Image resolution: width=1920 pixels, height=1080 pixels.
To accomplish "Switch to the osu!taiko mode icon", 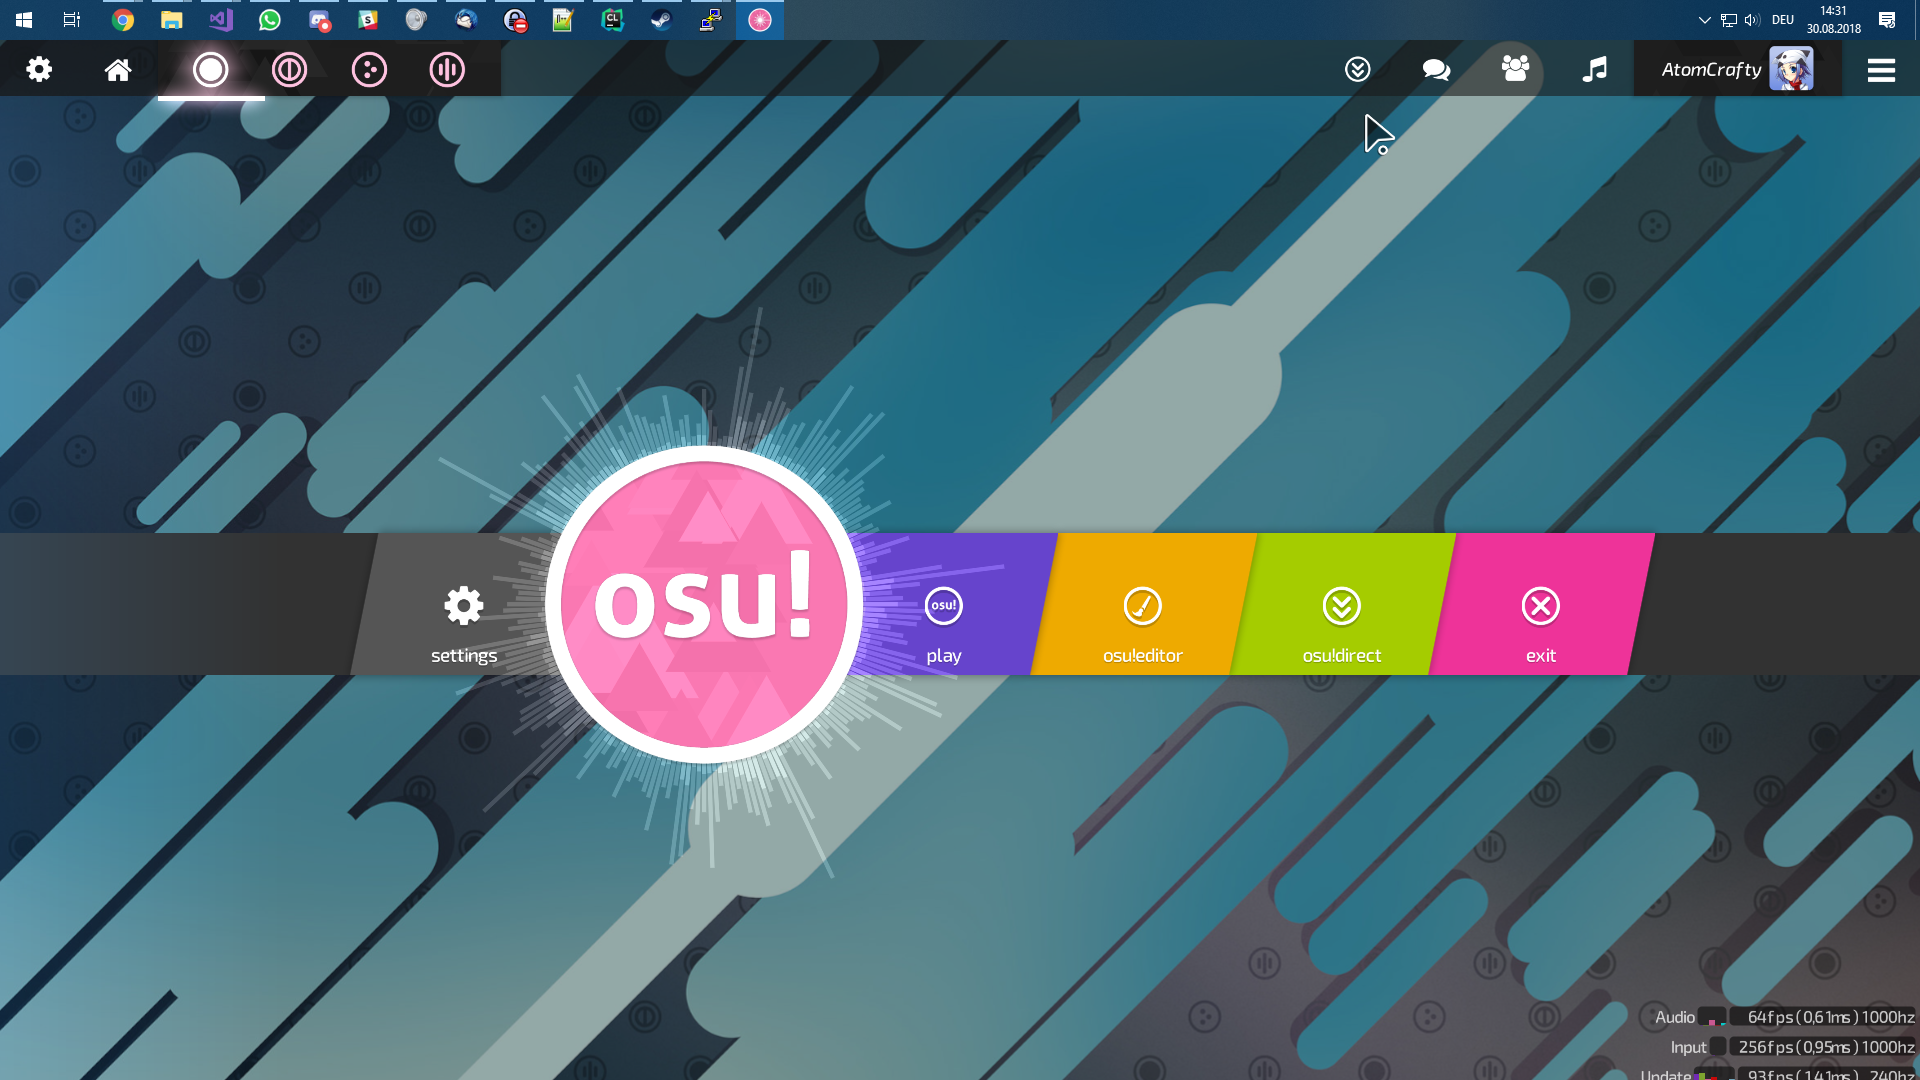I will tap(289, 69).
